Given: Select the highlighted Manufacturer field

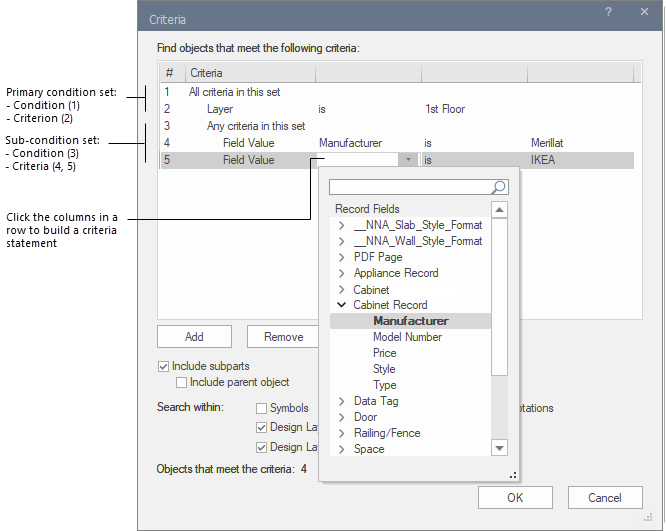Looking at the screenshot, I should pos(410,321).
